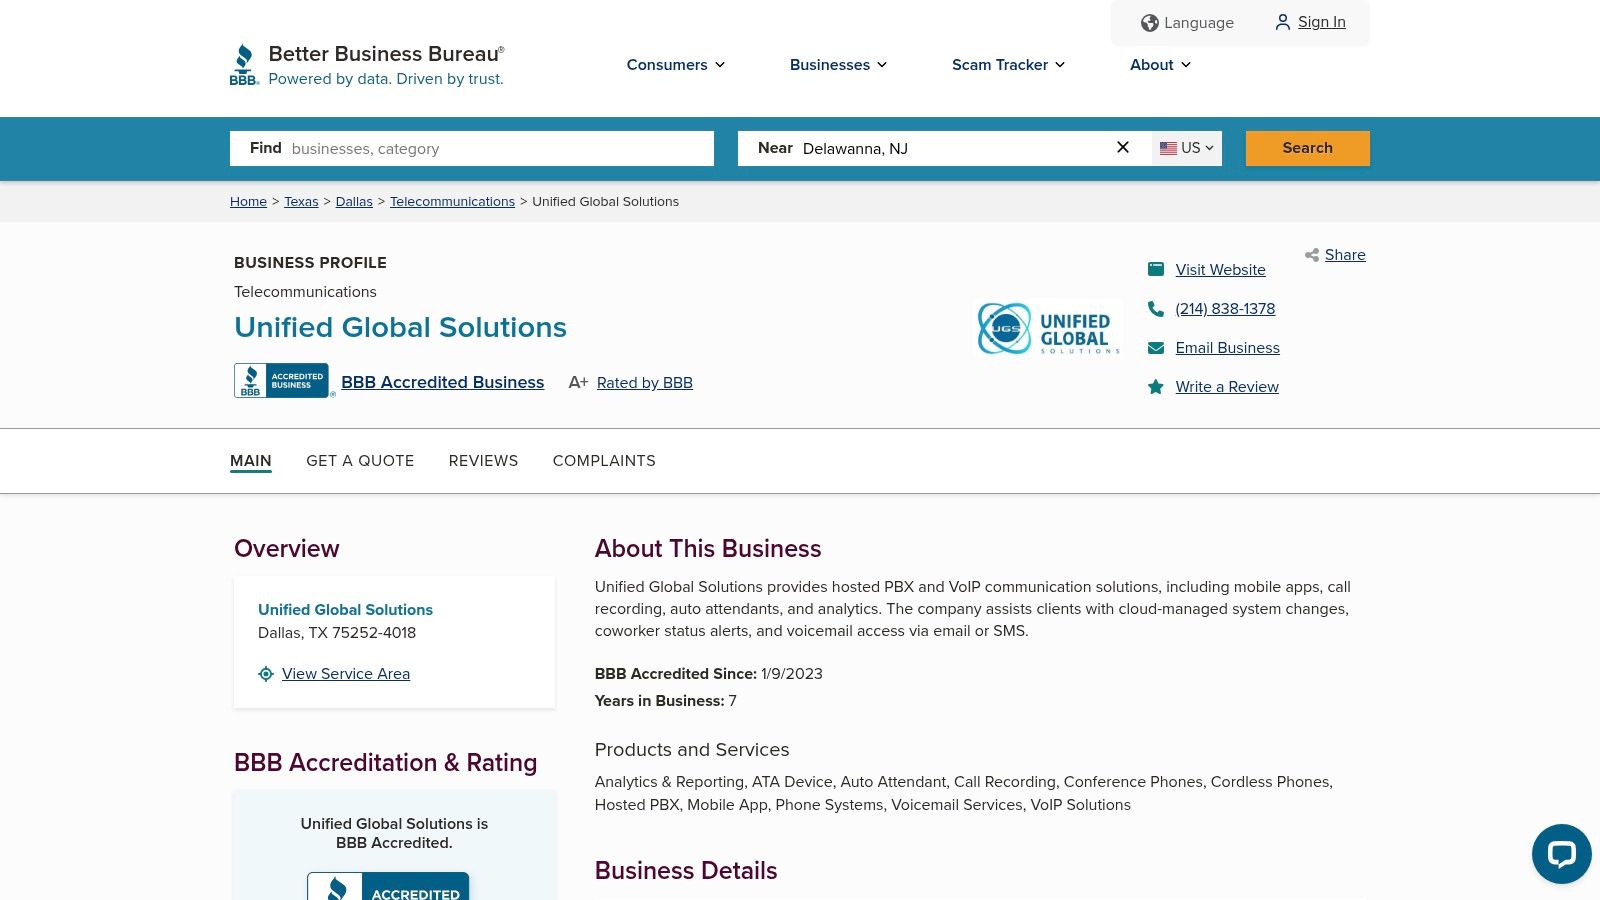Image resolution: width=1600 pixels, height=900 pixels.
Task: Expand the Consumers menu
Action: tap(675, 65)
